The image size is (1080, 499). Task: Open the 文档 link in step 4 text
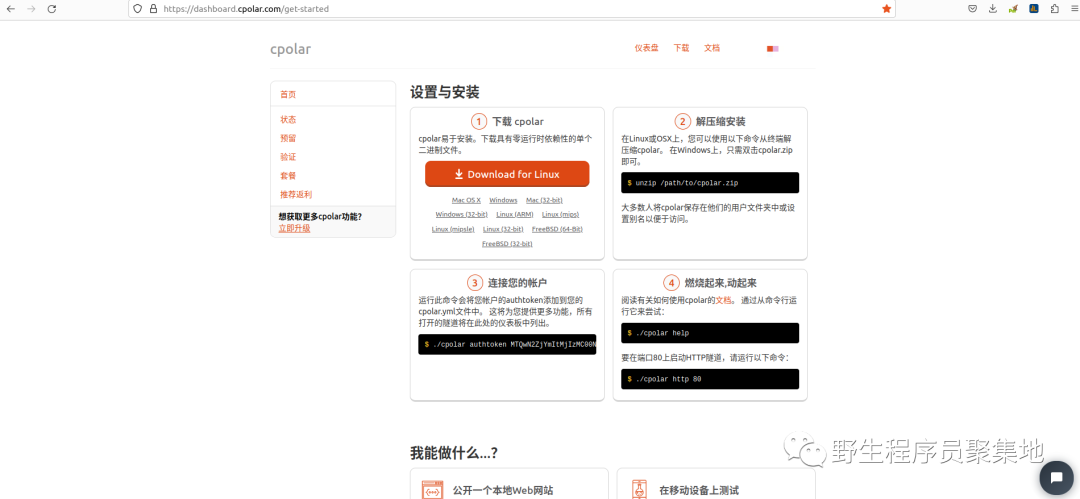click(723, 301)
